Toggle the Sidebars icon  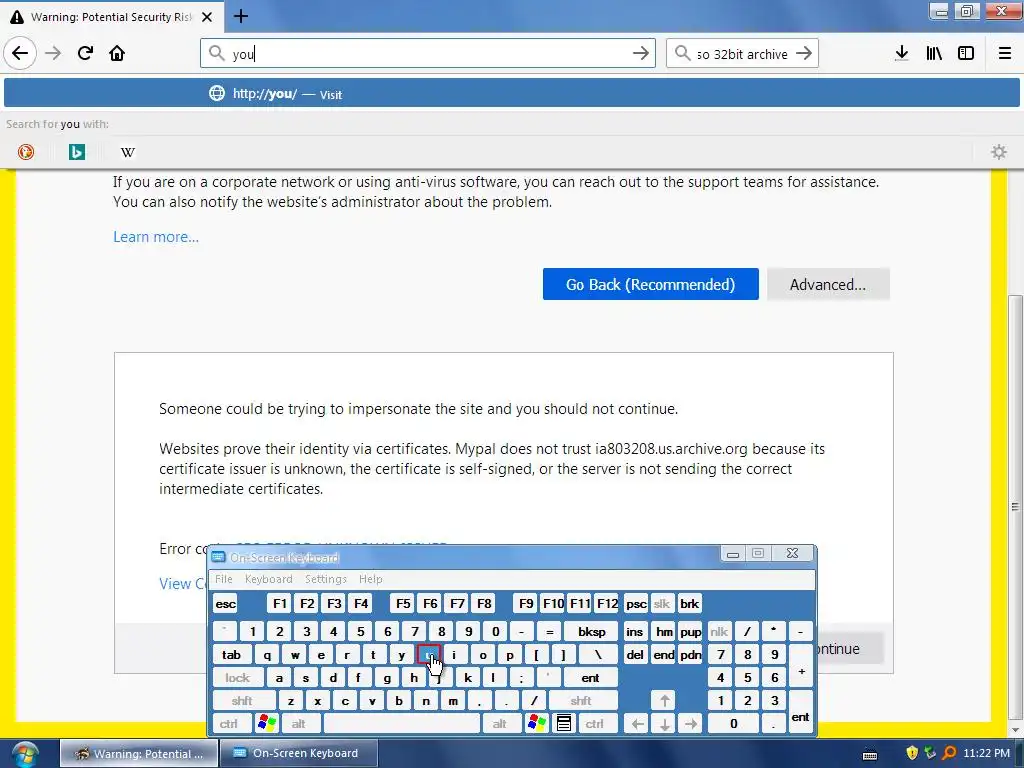tap(966, 53)
